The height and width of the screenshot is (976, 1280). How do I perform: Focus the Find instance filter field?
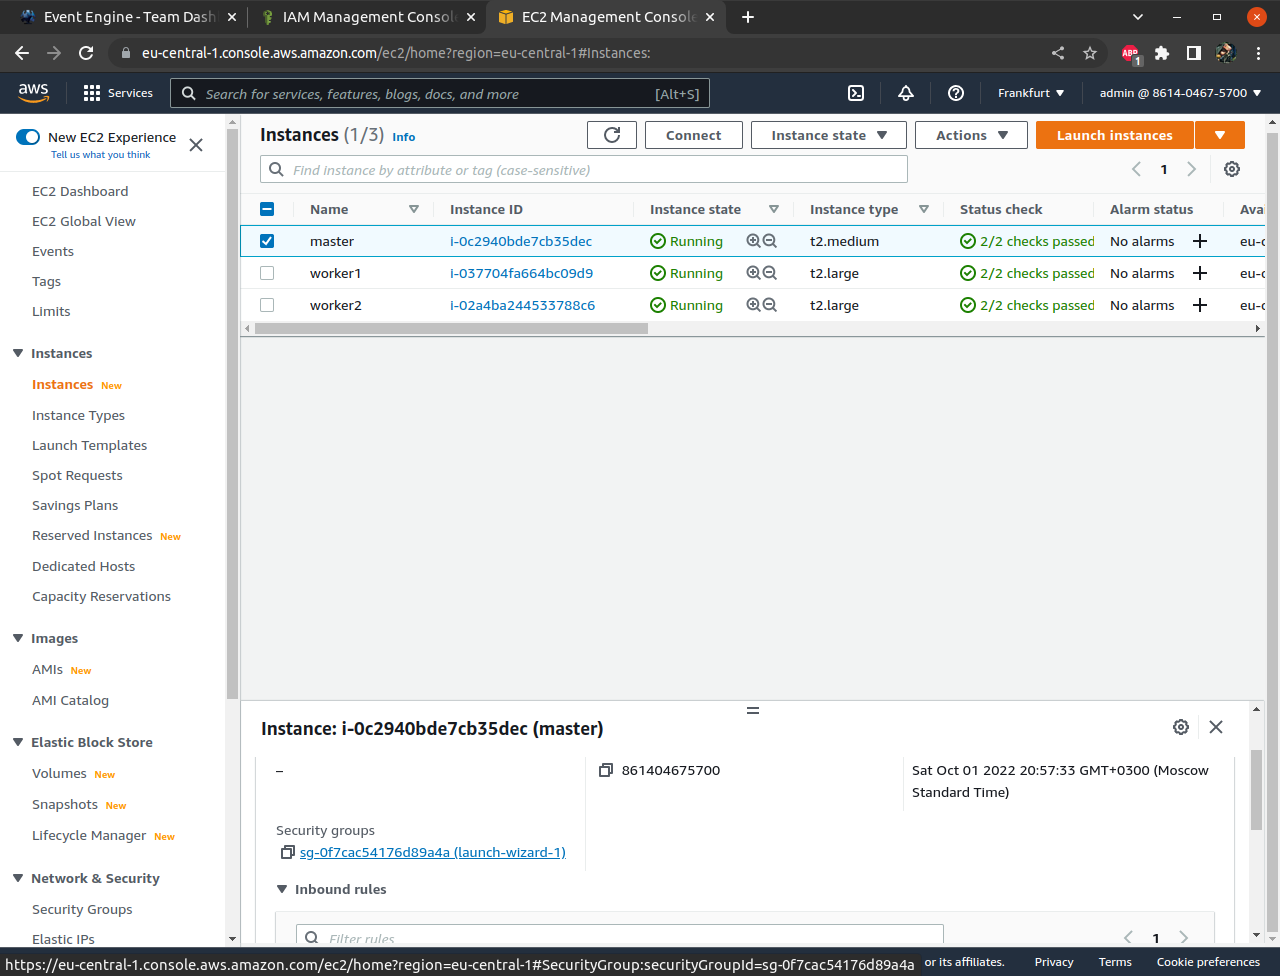tap(584, 169)
